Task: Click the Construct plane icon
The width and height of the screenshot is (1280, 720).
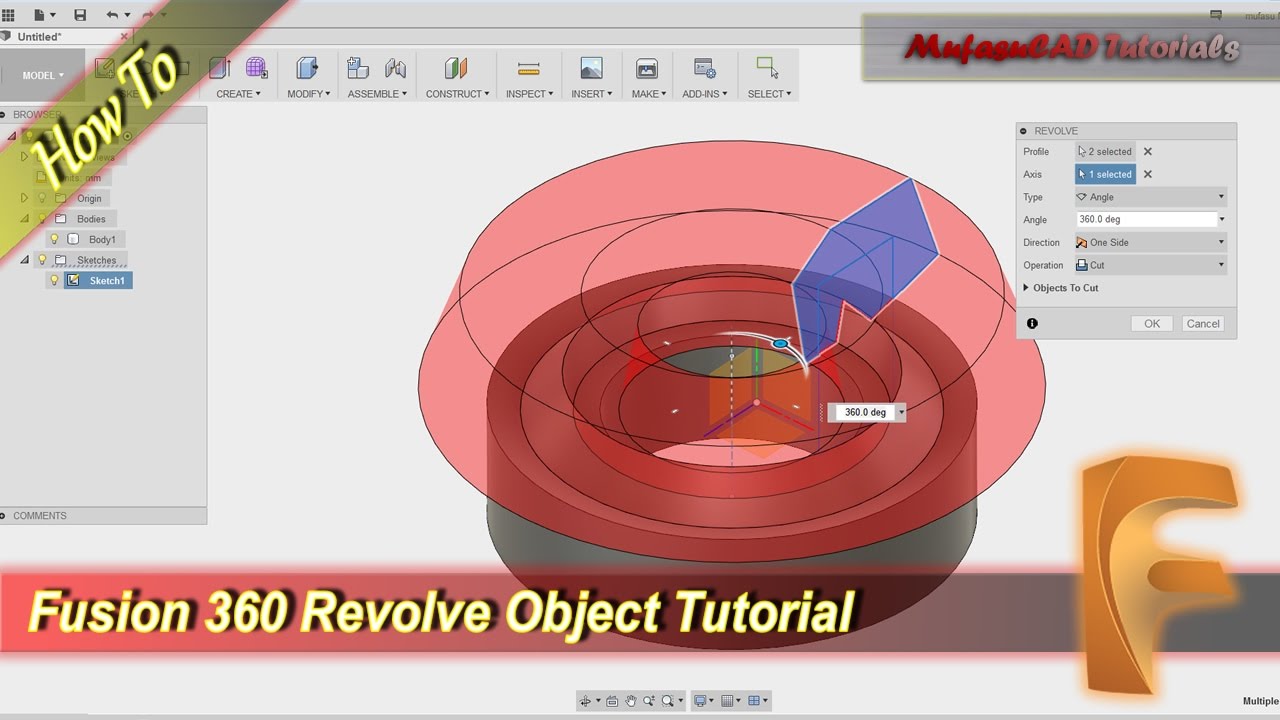Action: (456, 68)
